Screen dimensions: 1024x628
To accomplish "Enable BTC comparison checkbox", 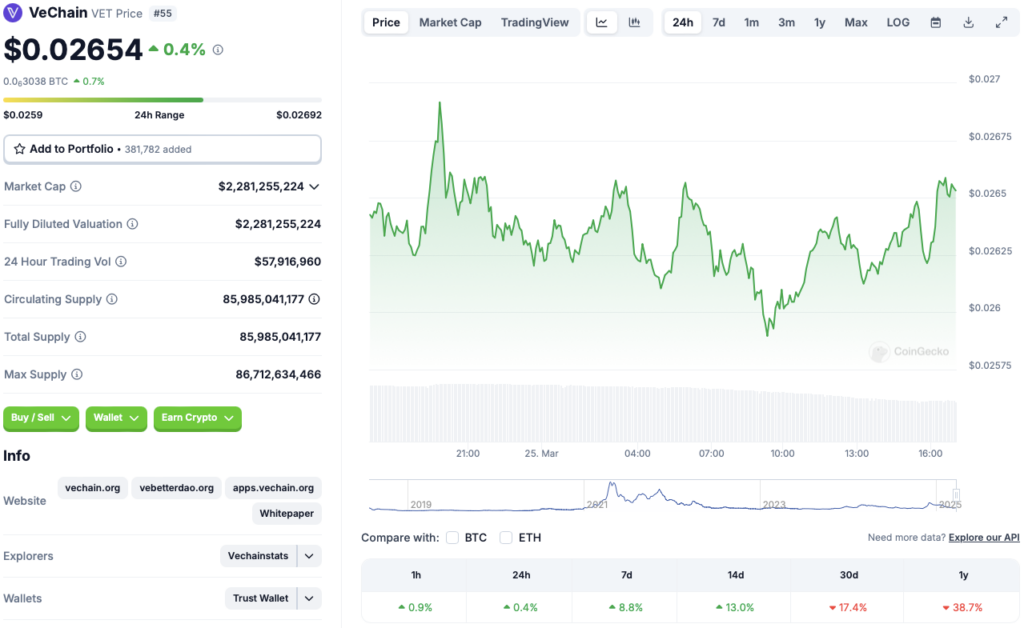I will [453, 538].
